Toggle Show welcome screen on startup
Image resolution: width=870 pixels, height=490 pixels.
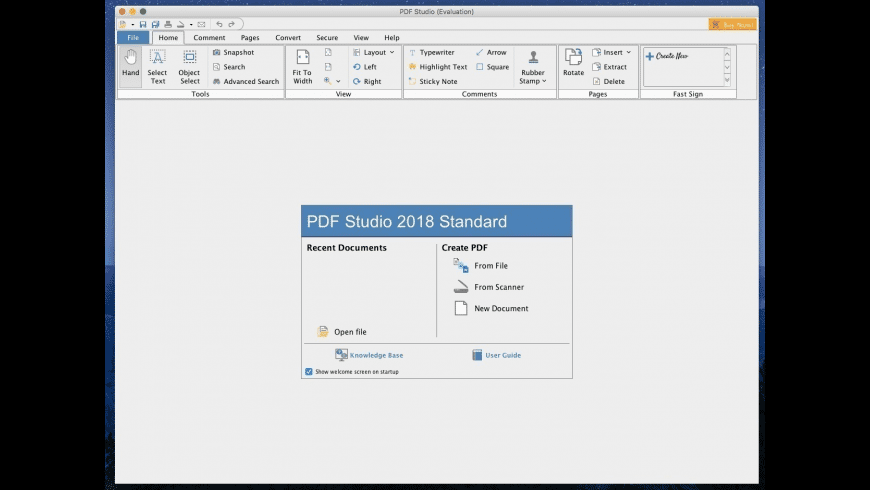tap(308, 372)
